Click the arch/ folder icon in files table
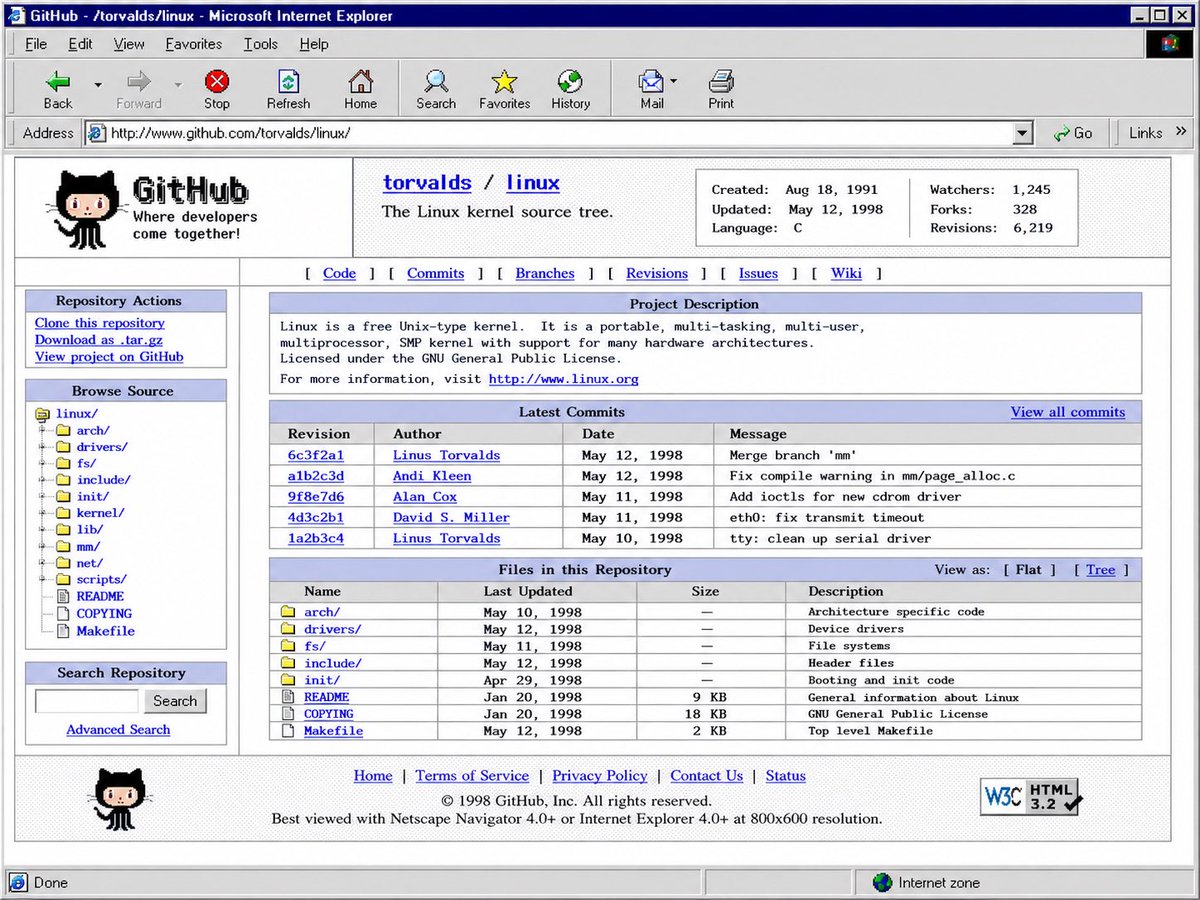The height and width of the screenshot is (900, 1200). tap(288, 611)
